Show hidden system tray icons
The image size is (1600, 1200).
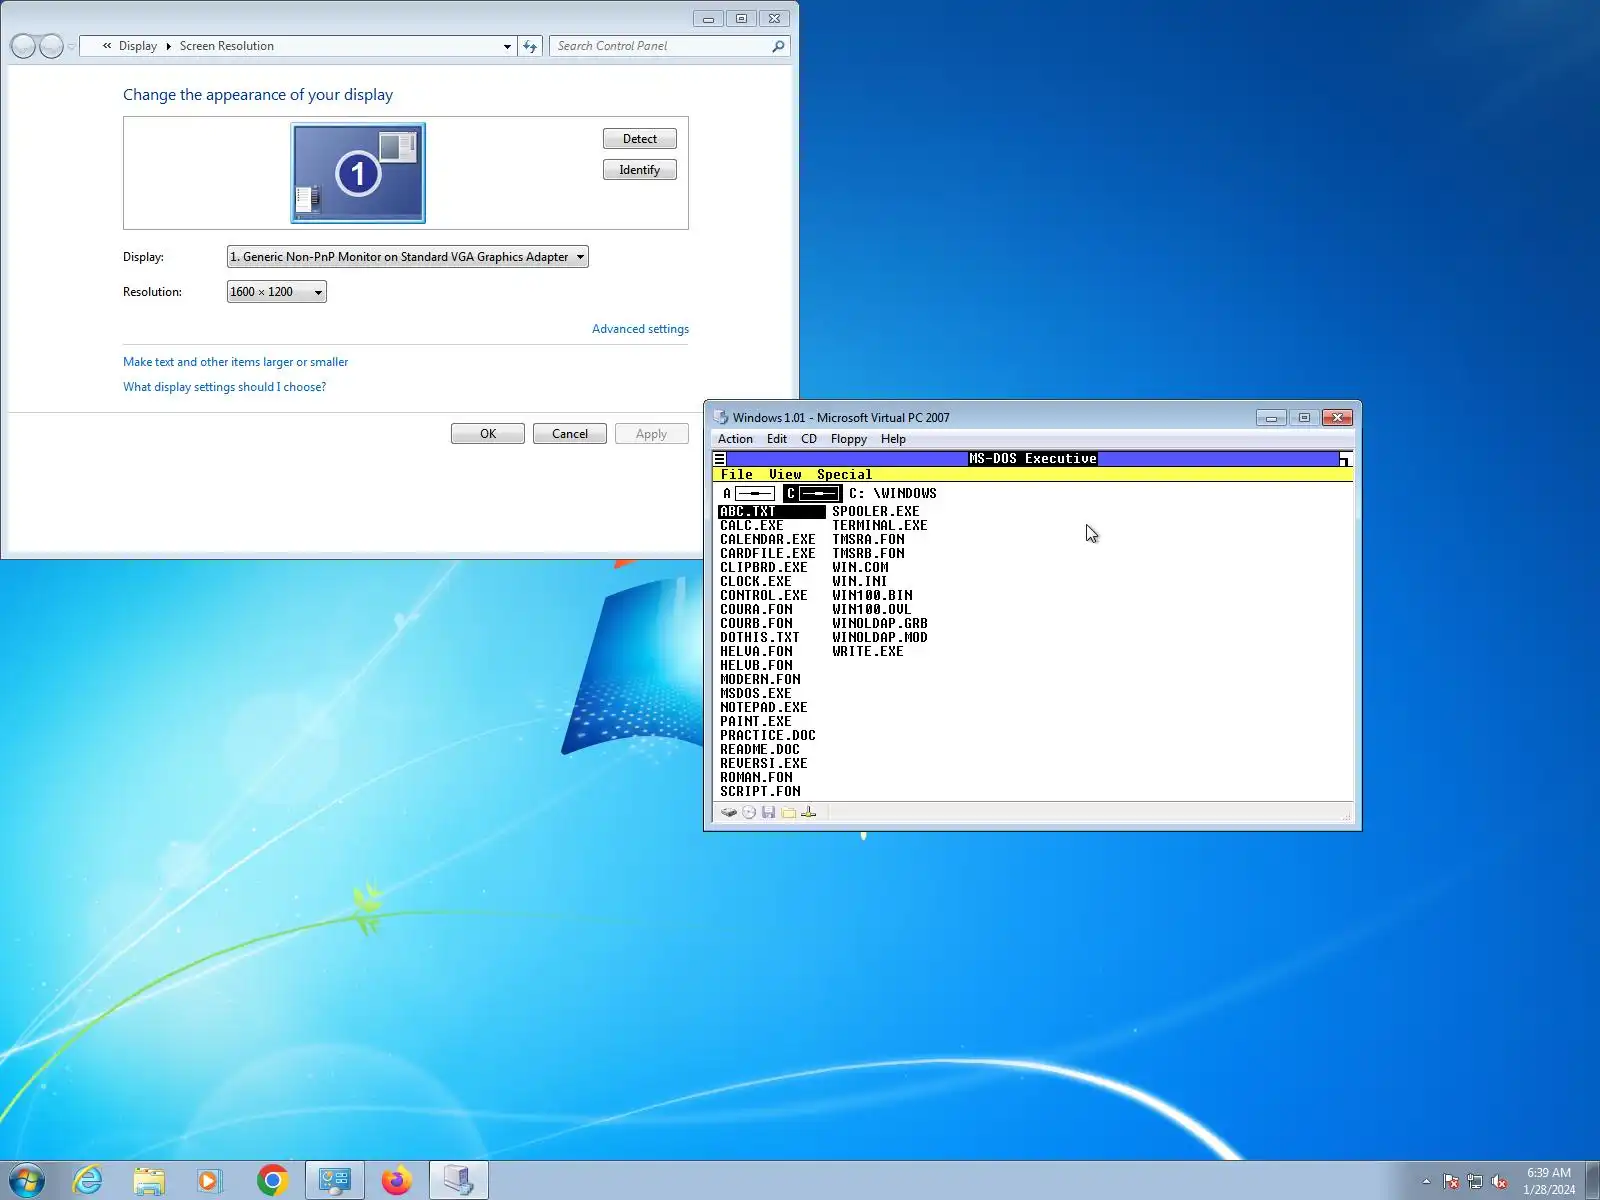[1426, 1182]
